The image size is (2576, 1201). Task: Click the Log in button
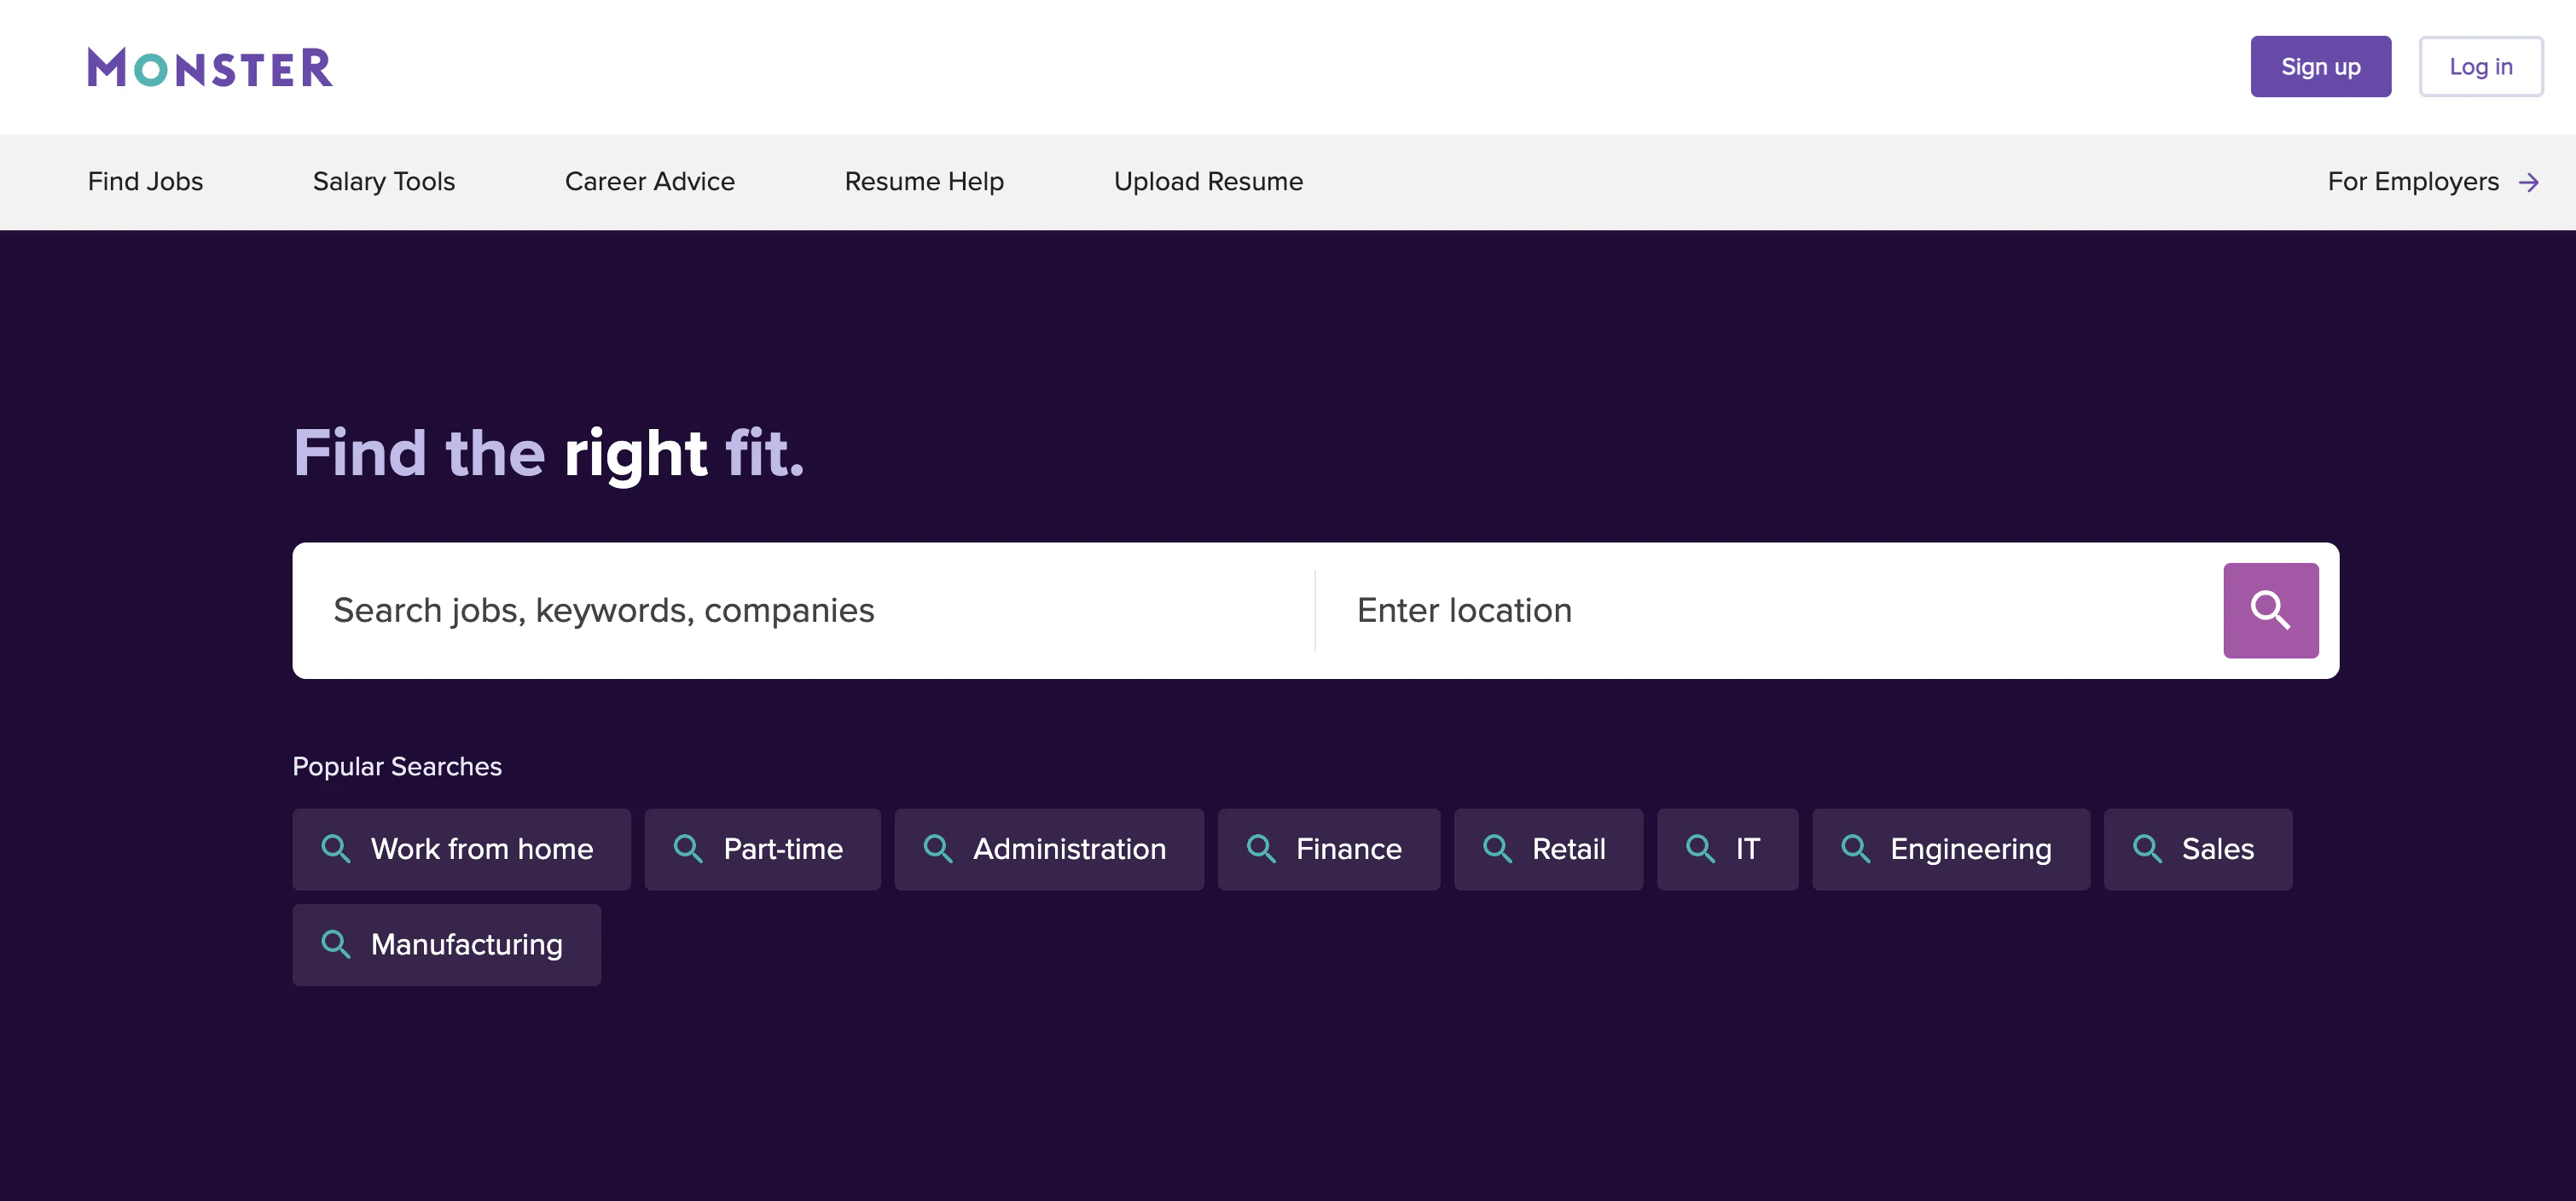pos(2480,67)
